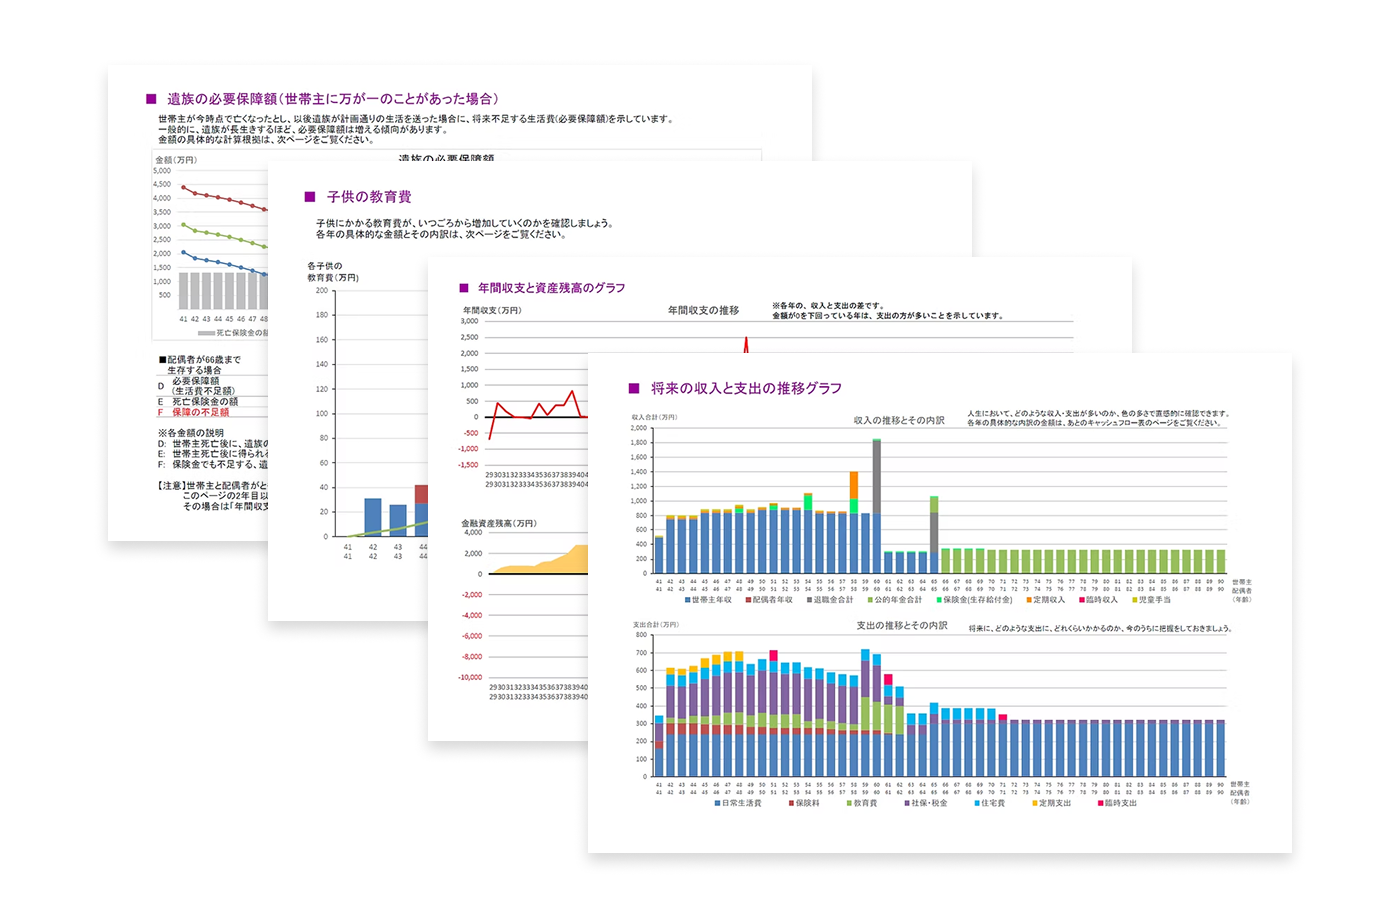Screen dimensions: 1400x917
Task: Click the 収入の推移とその内訳 chart title
Action: coord(898,421)
